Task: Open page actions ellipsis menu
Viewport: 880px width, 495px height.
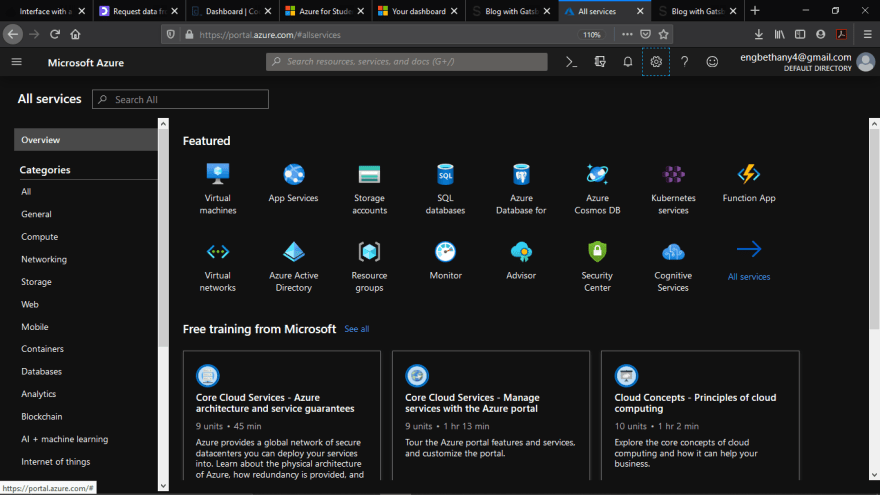Action: coord(627,34)
